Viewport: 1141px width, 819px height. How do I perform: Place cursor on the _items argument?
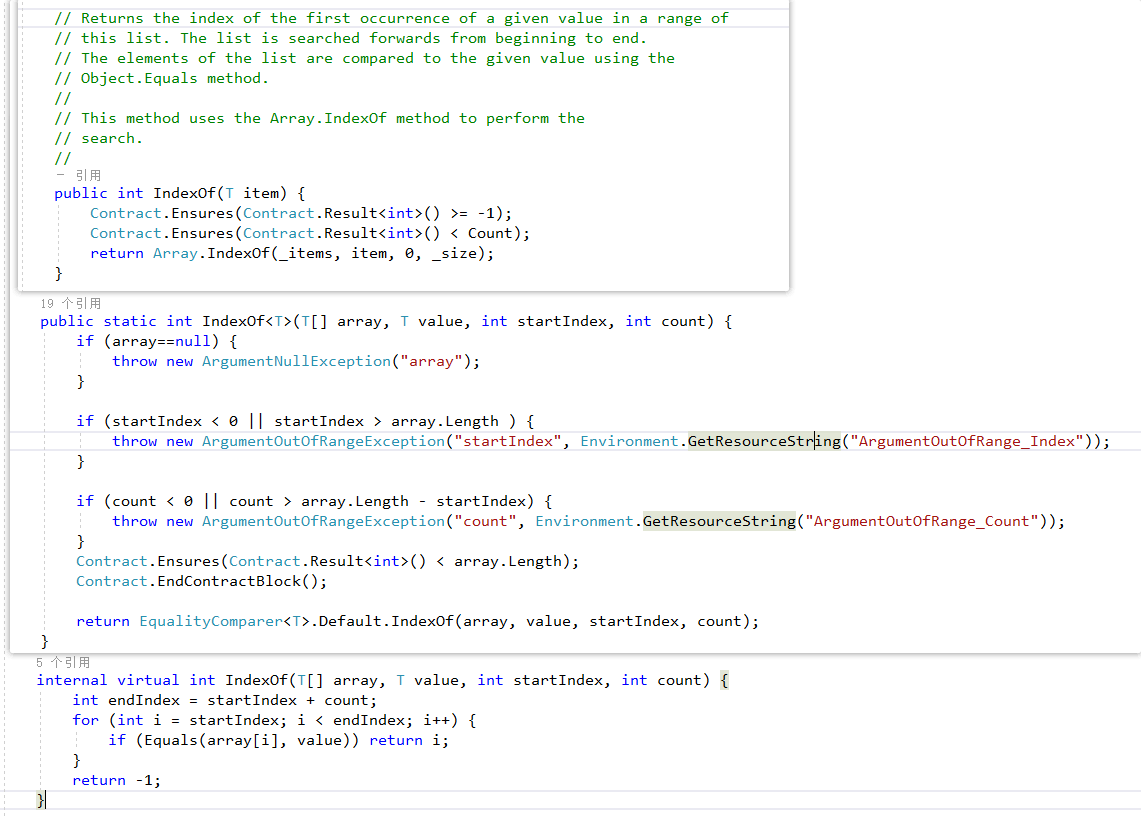306,253
